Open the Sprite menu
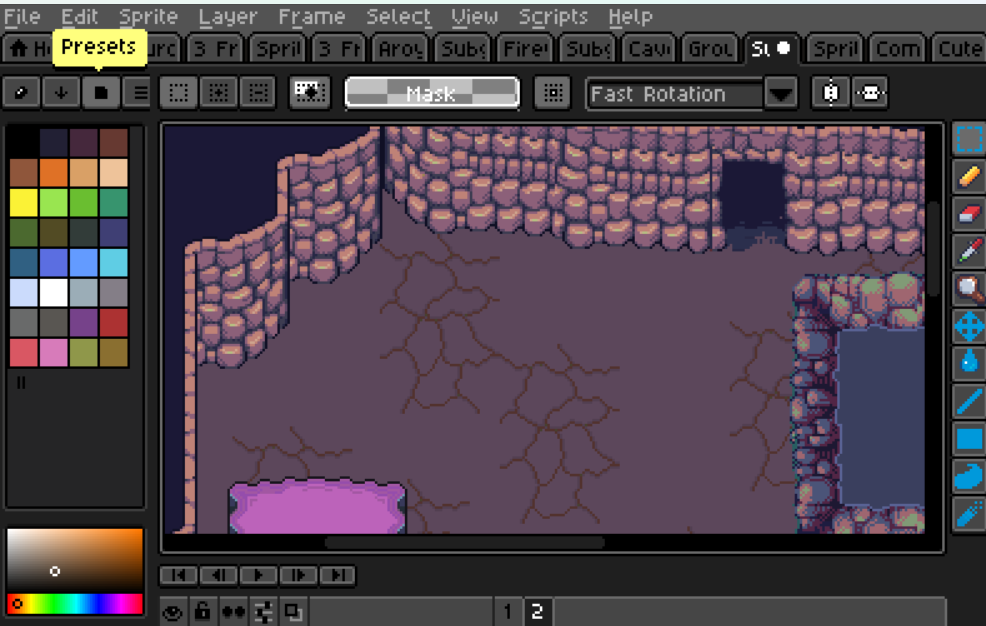The image size is (986, 626). (148, 16)
